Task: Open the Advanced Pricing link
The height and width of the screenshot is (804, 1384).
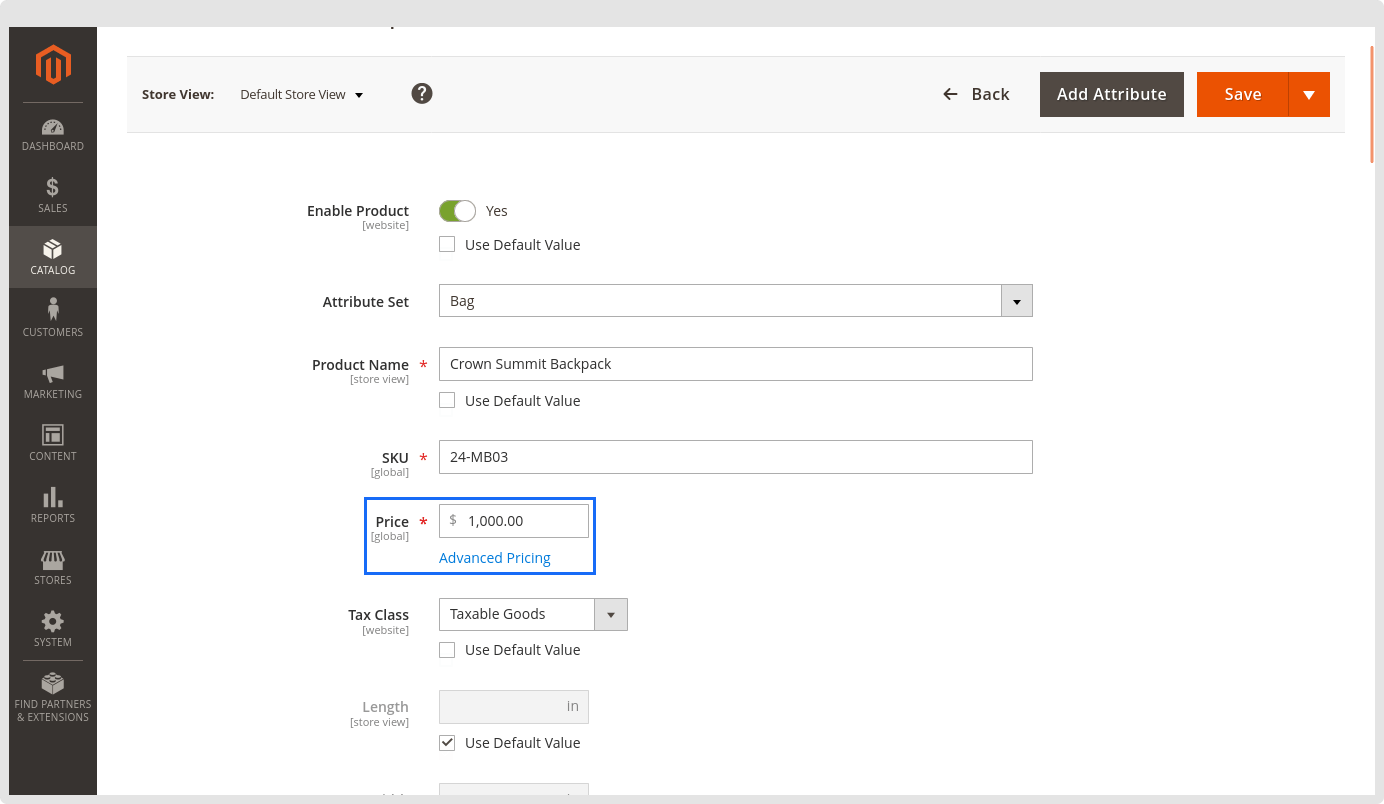Action: 494,558
